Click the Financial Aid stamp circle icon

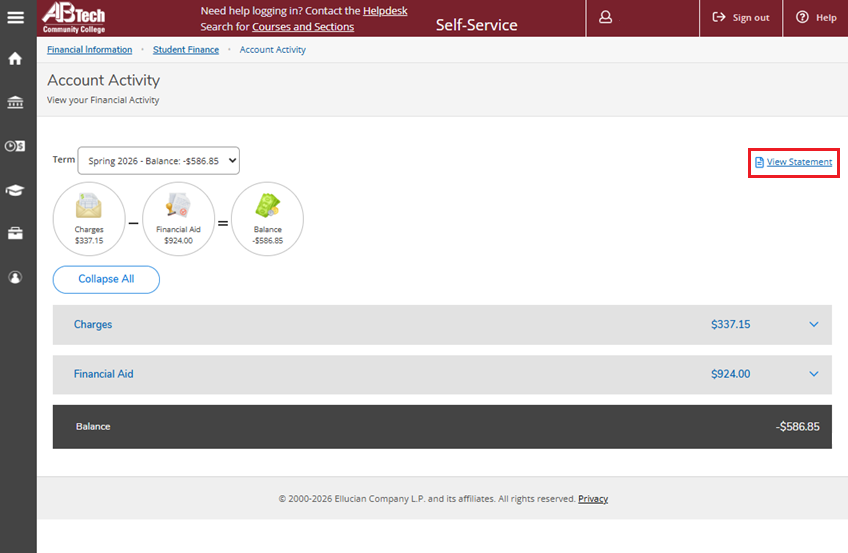(x=178, y=218)
